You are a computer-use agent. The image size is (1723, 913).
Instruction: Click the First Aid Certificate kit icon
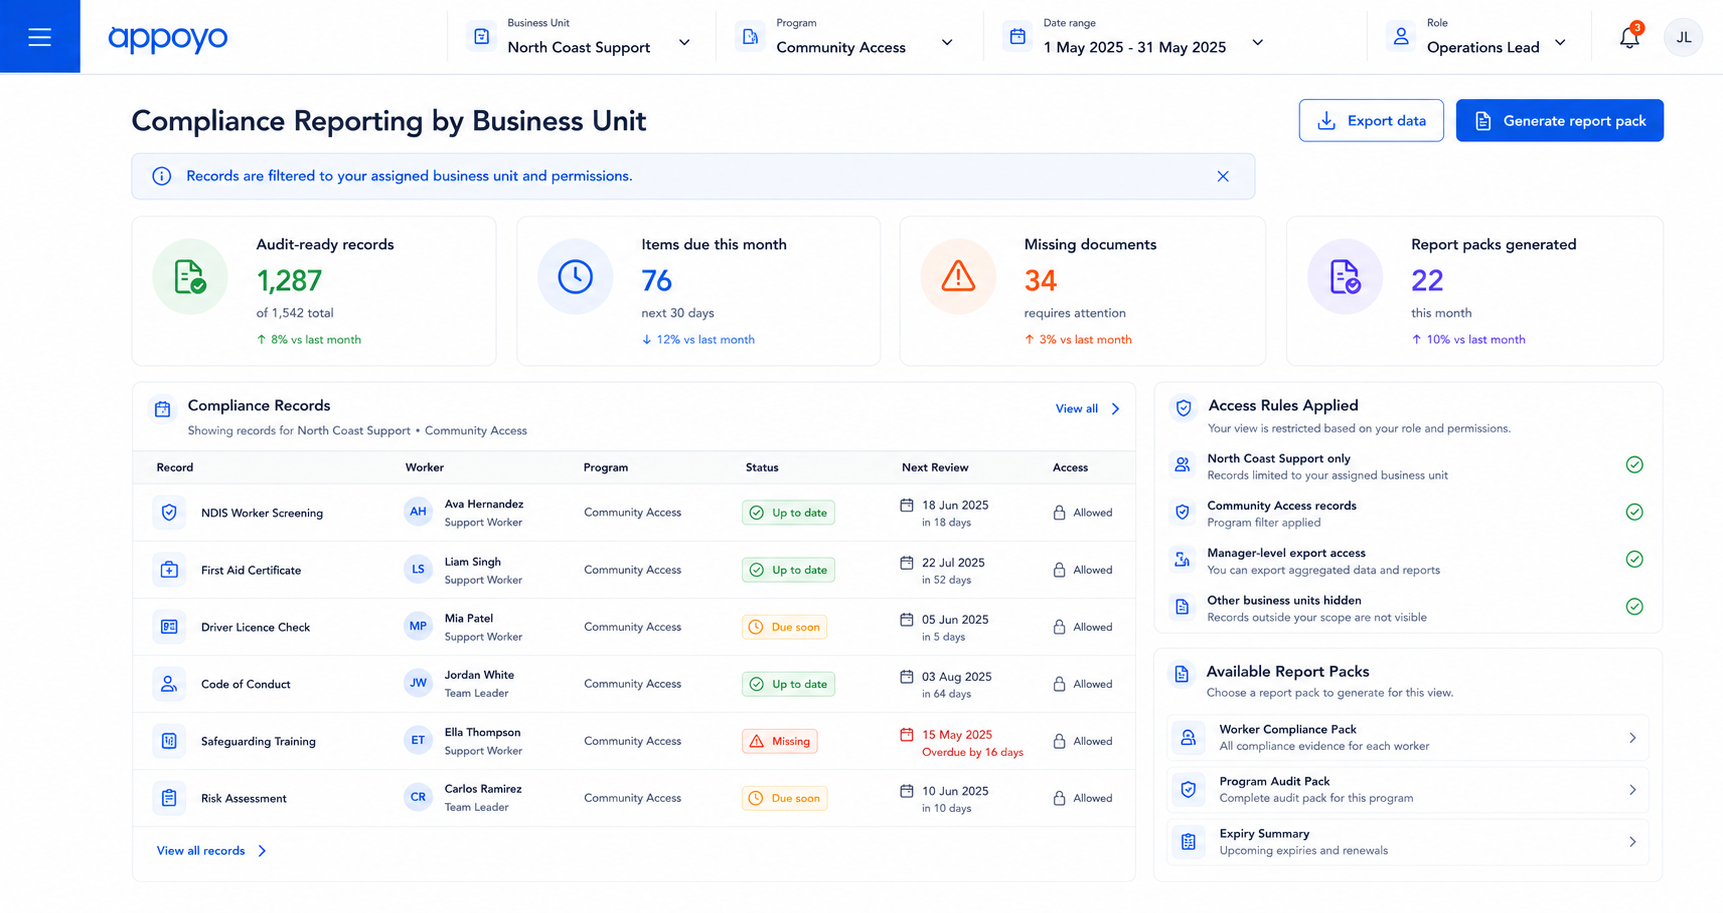click(x=169, y=570)
